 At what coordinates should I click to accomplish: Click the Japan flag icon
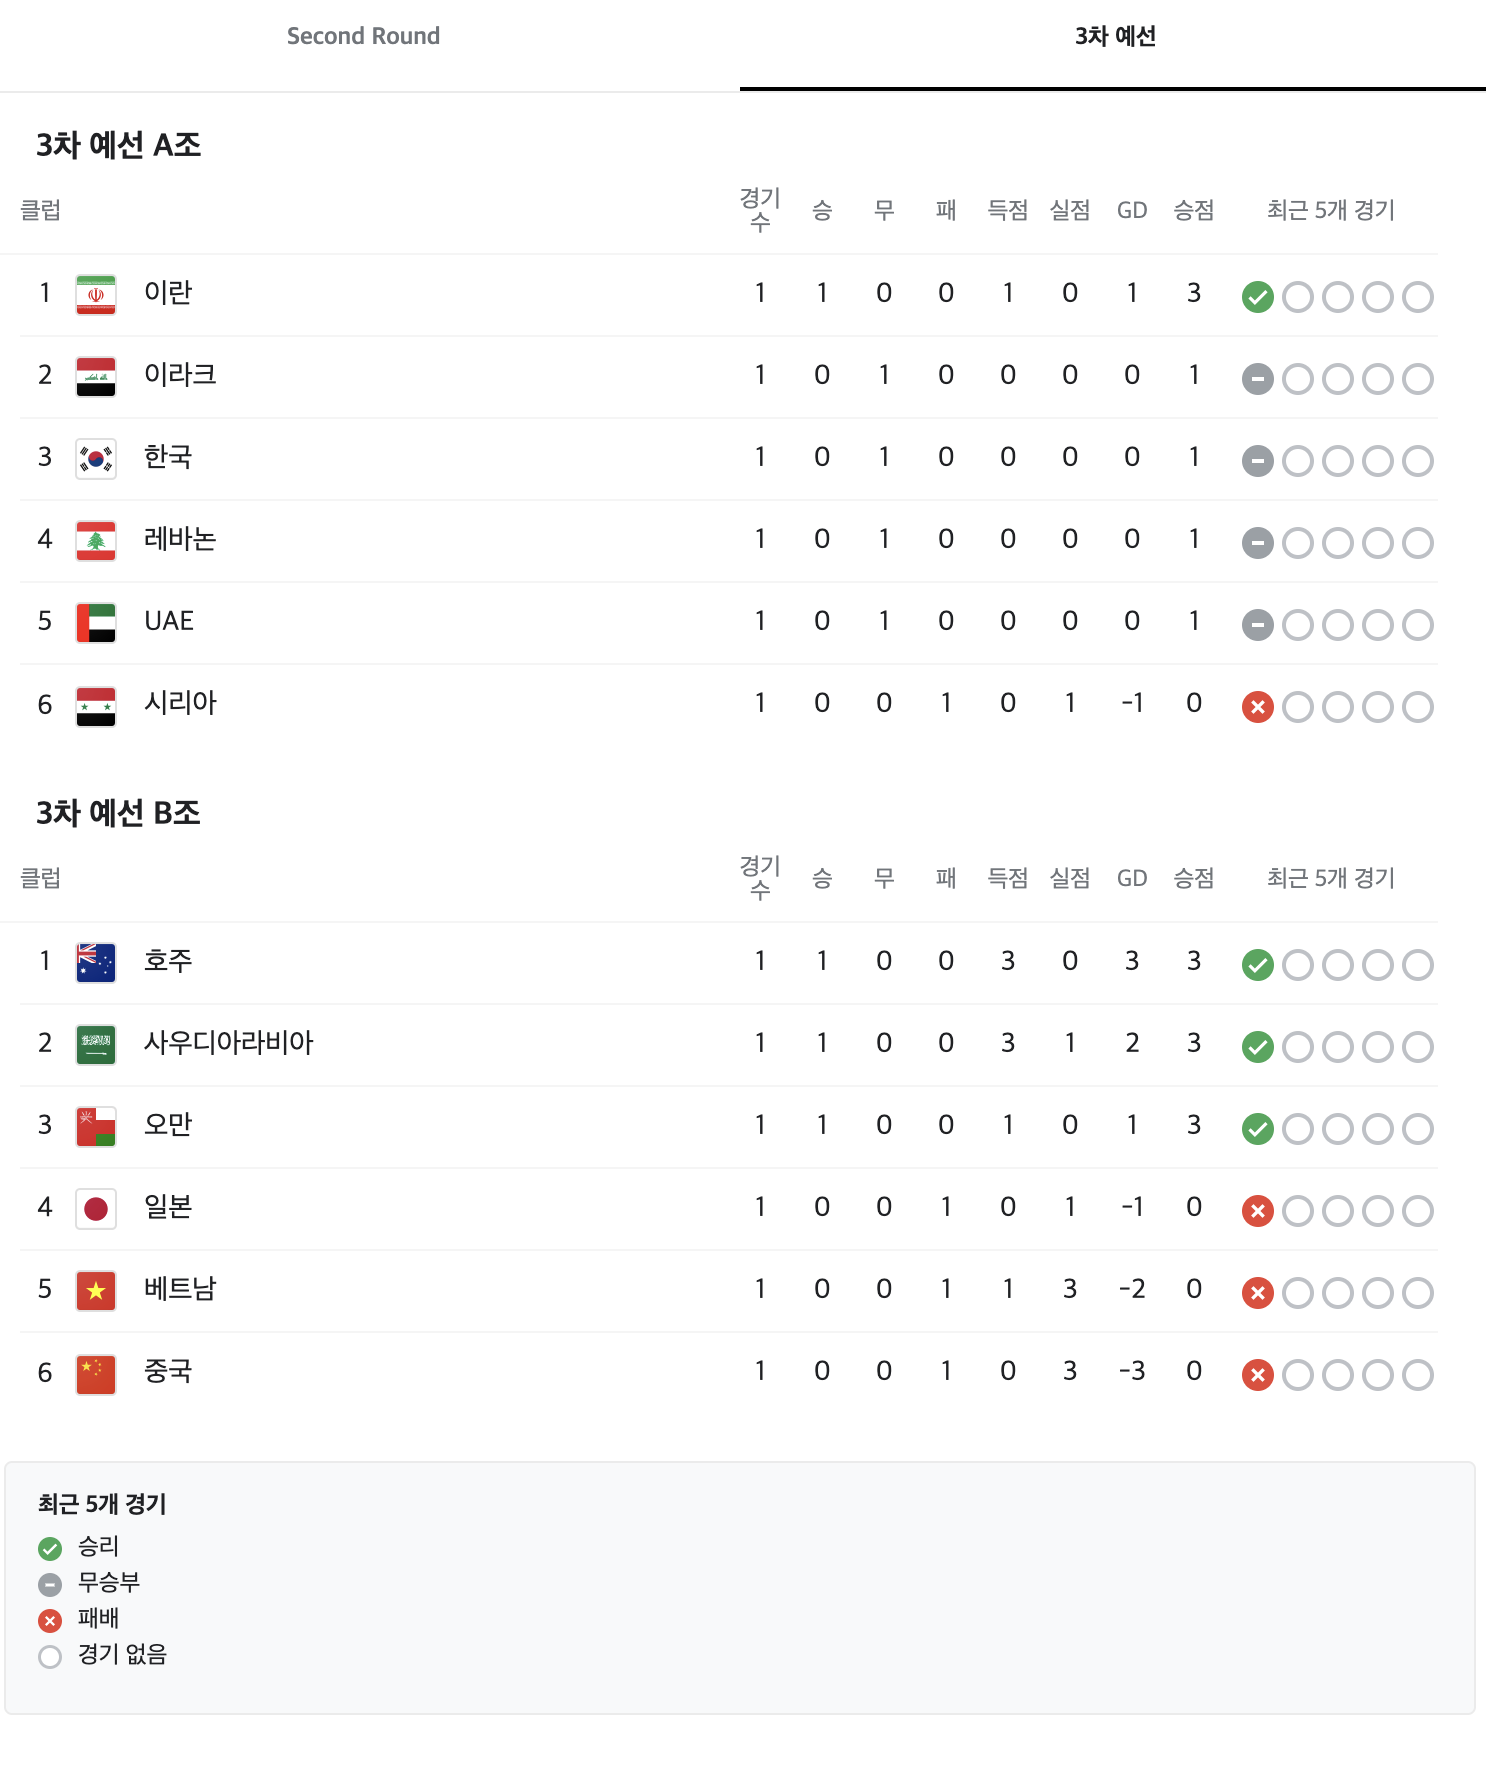click(95, 1208)
